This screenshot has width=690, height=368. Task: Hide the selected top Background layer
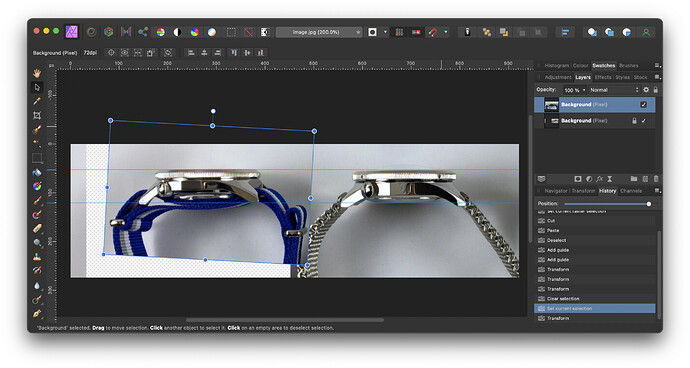(x=644, y=105)
